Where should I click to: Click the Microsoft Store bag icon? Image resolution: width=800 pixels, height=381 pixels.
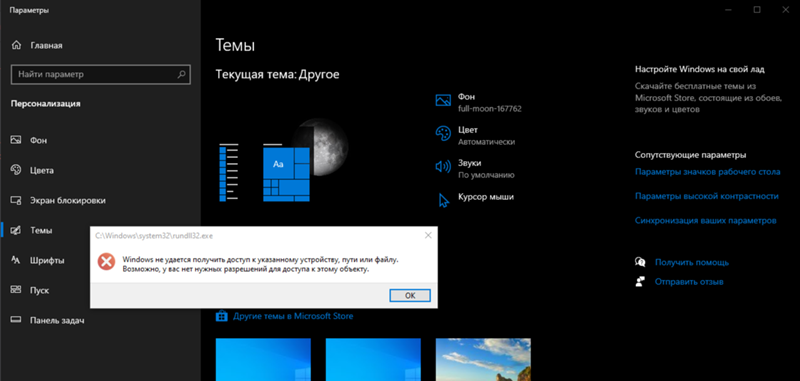pyautogui.click(x=221, y=316)
